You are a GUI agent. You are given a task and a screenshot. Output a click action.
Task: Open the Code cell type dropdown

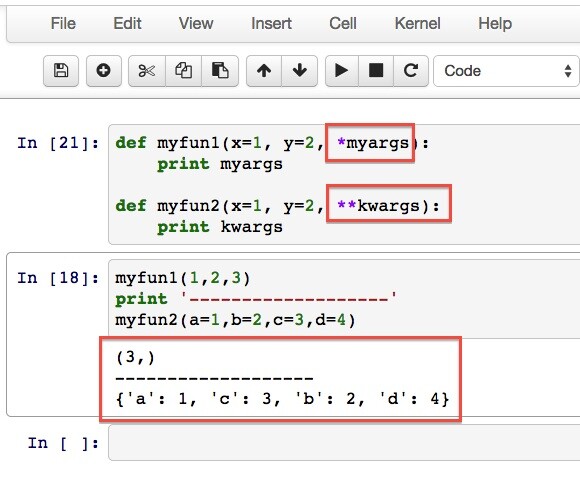[x=506, y=71]
